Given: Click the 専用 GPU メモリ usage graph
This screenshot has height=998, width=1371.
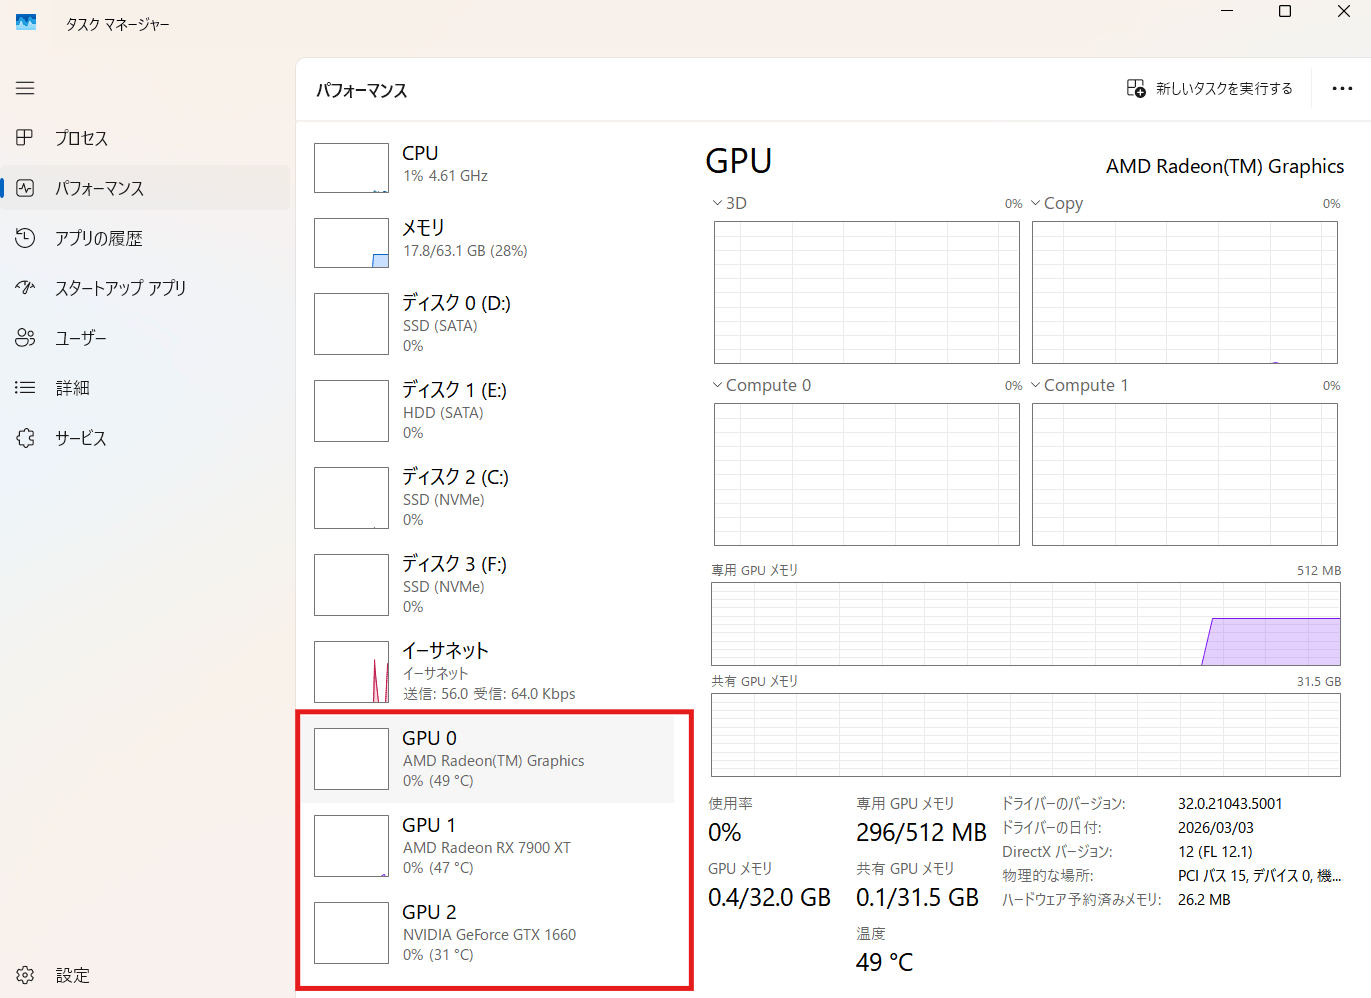Looking at the screenshot, I should [x=1025, y=624].
